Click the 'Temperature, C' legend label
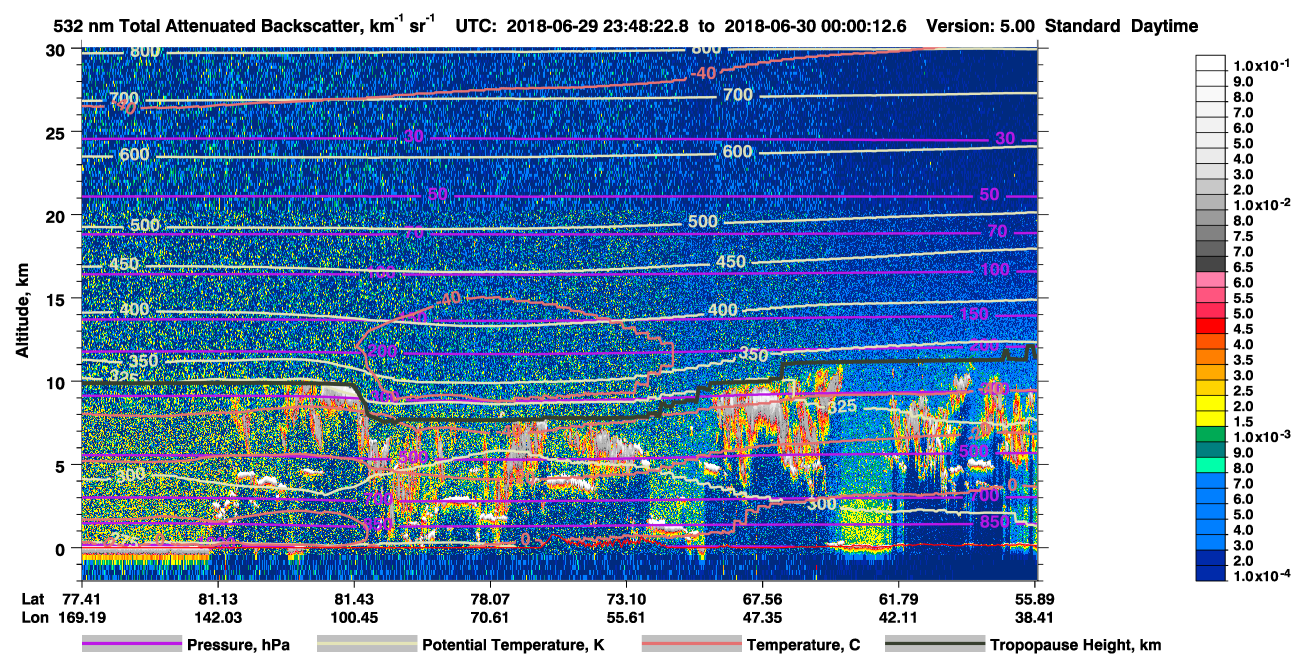Image resolution: width=1300 pixels, height=667 pixels. tap(803, 645)
